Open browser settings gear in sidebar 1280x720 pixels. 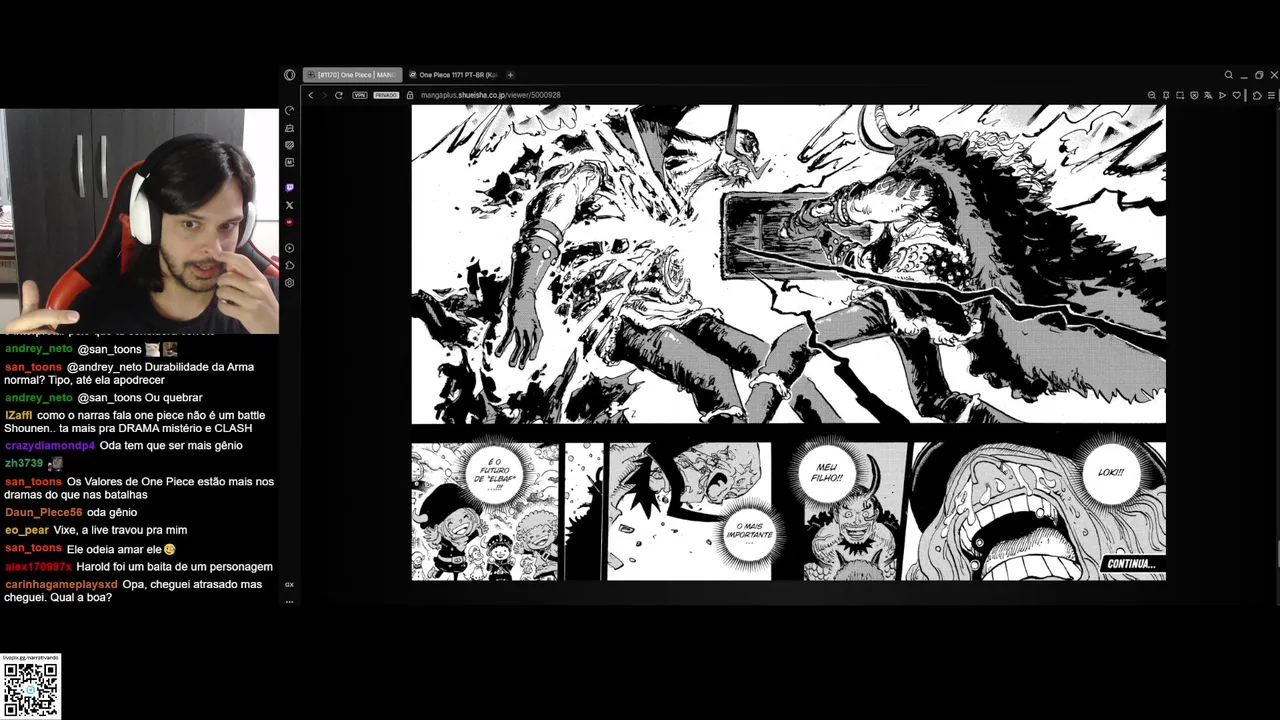(290, 283)
